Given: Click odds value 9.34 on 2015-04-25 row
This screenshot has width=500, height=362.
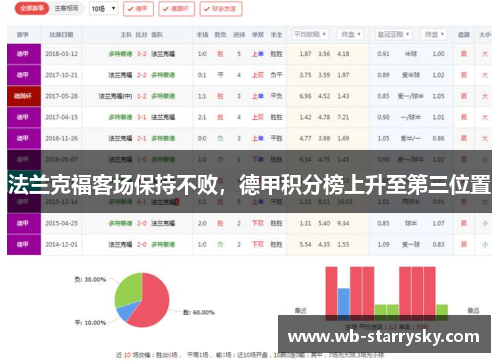Looking at the screenshot, I should [x=343, y=223].
